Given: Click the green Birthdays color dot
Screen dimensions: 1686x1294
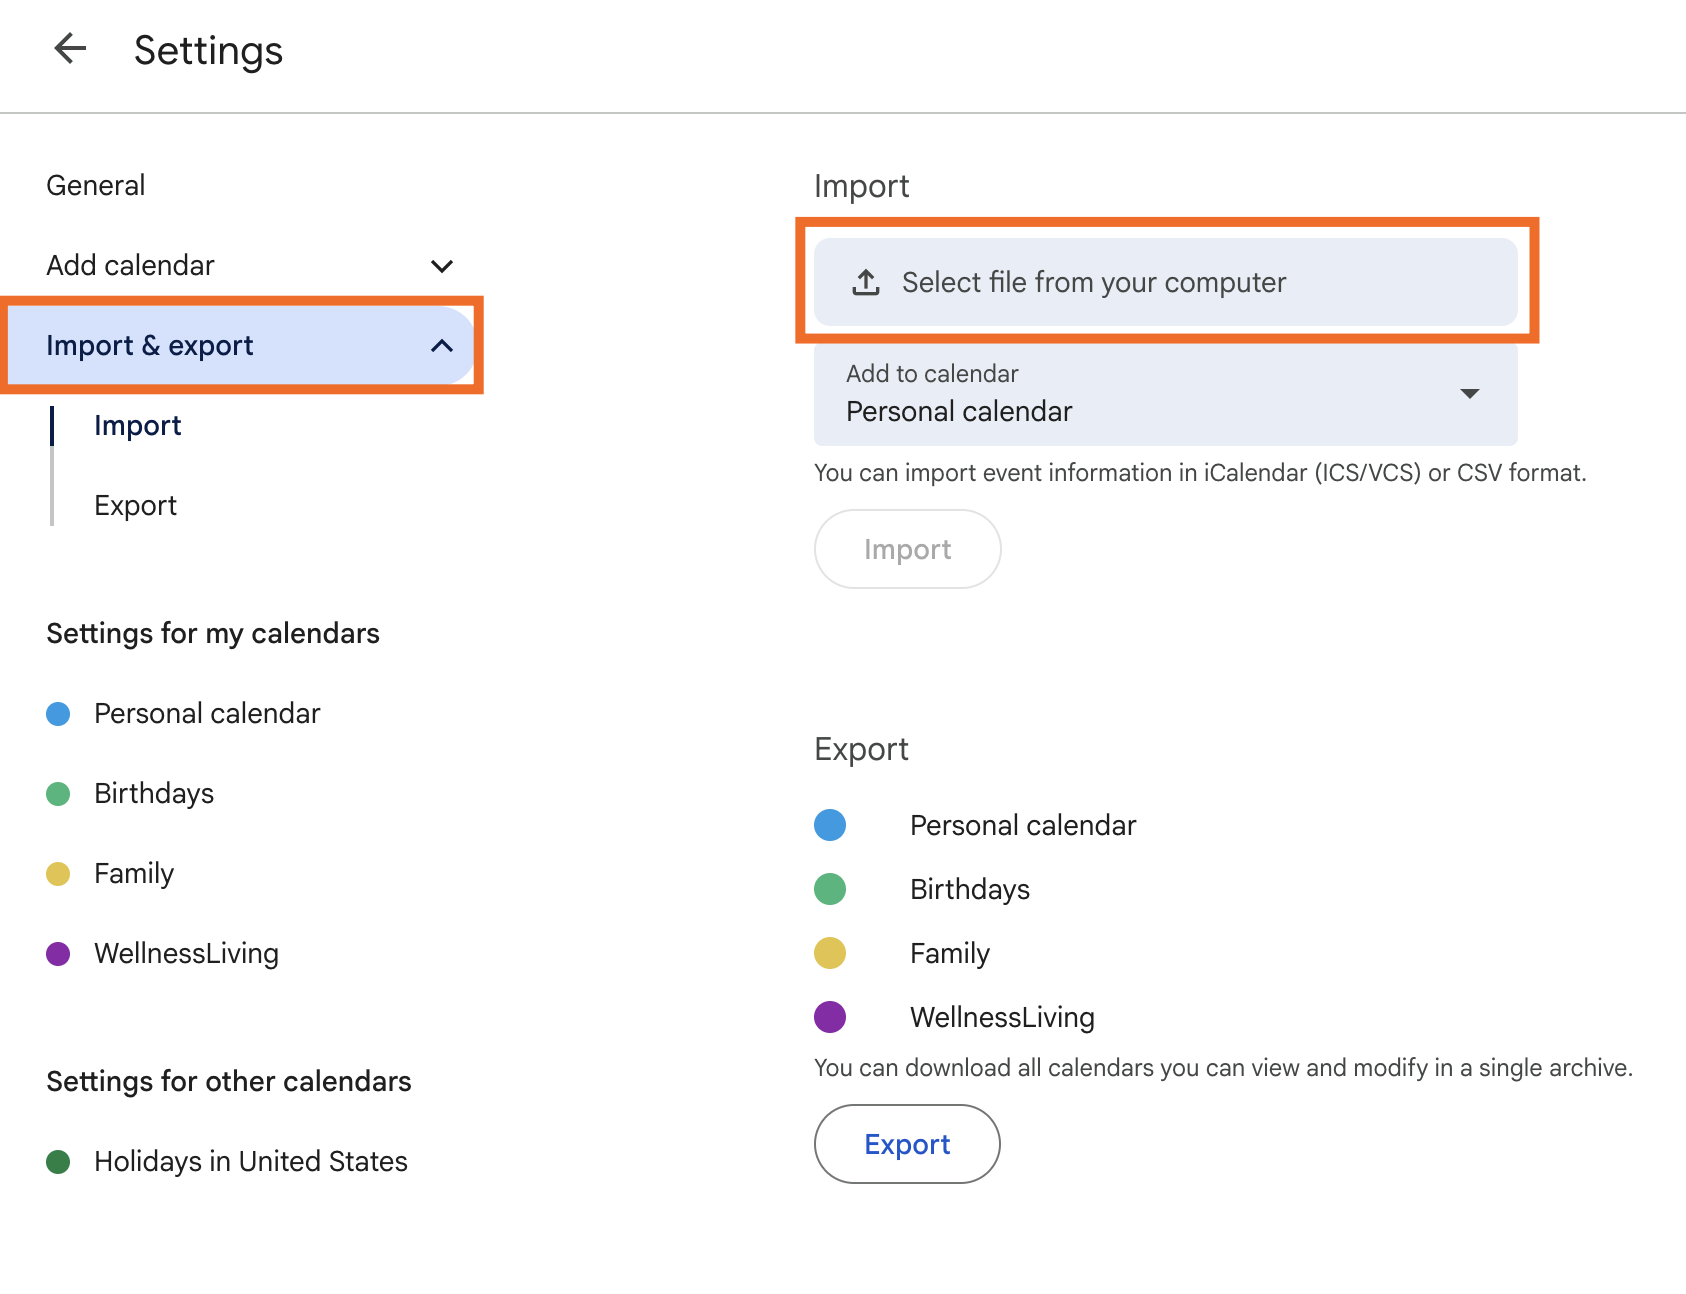Looking at the screenshot, I should pos(57,793).
